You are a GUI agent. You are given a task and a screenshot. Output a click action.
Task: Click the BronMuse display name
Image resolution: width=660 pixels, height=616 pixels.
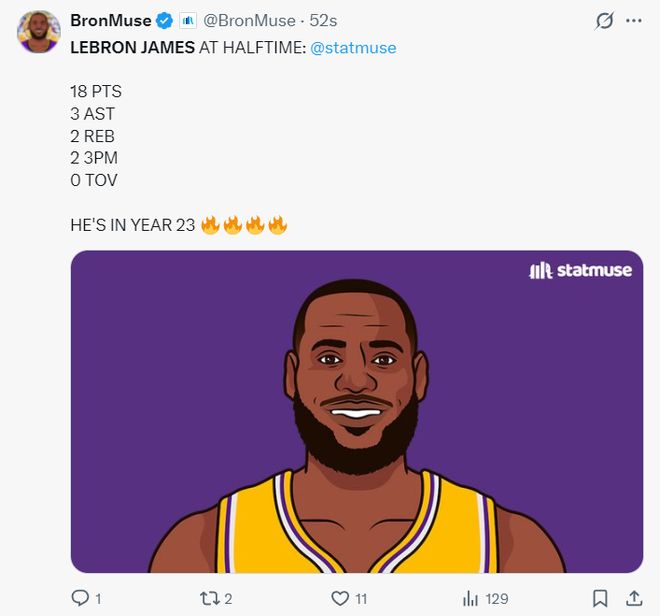coord(110,21)
